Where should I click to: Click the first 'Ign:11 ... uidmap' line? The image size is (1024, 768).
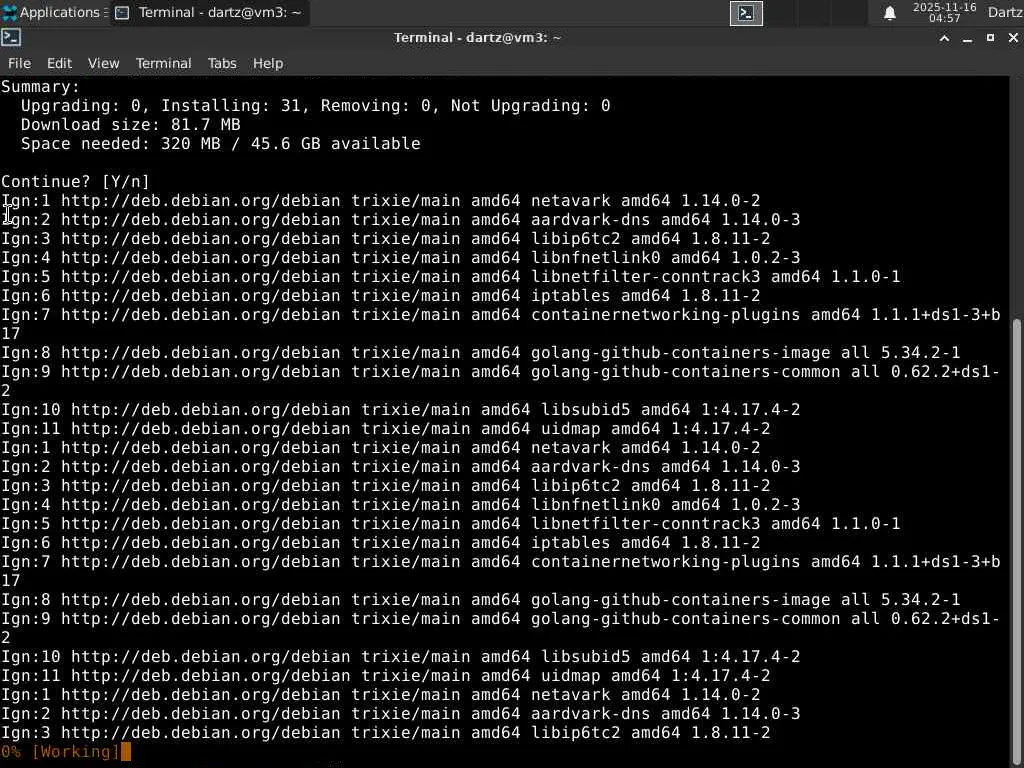coord(385,428)
